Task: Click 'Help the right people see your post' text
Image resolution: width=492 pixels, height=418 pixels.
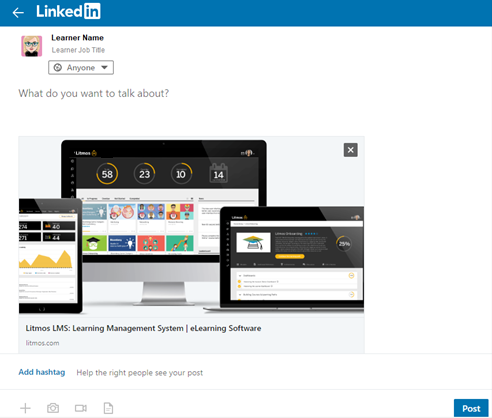Action: [140, 373]
